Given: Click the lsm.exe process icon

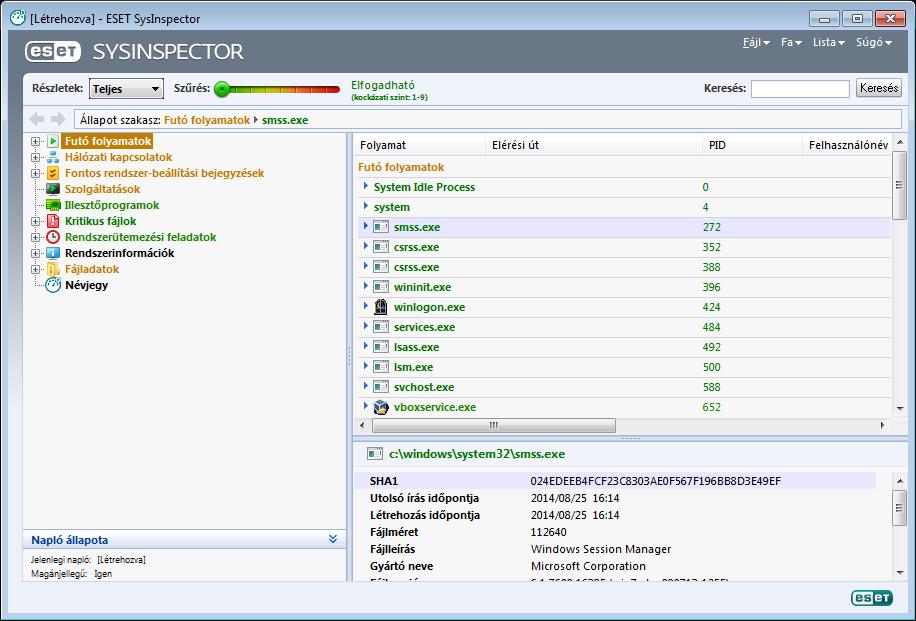Looking at the screenshot, I should click(x=381, y=367).
